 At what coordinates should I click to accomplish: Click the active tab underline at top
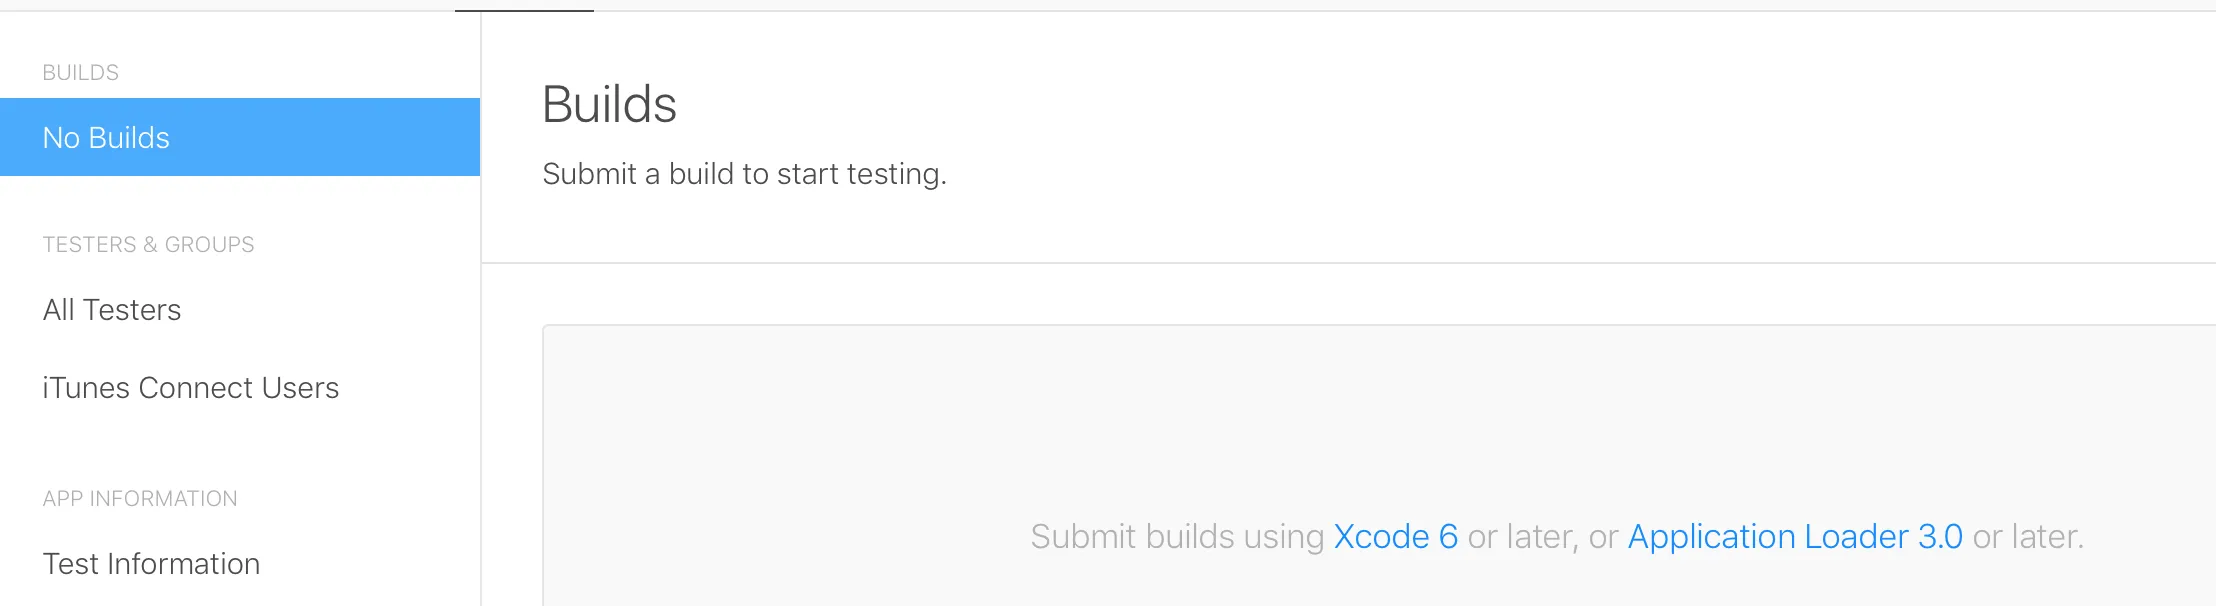524,10
